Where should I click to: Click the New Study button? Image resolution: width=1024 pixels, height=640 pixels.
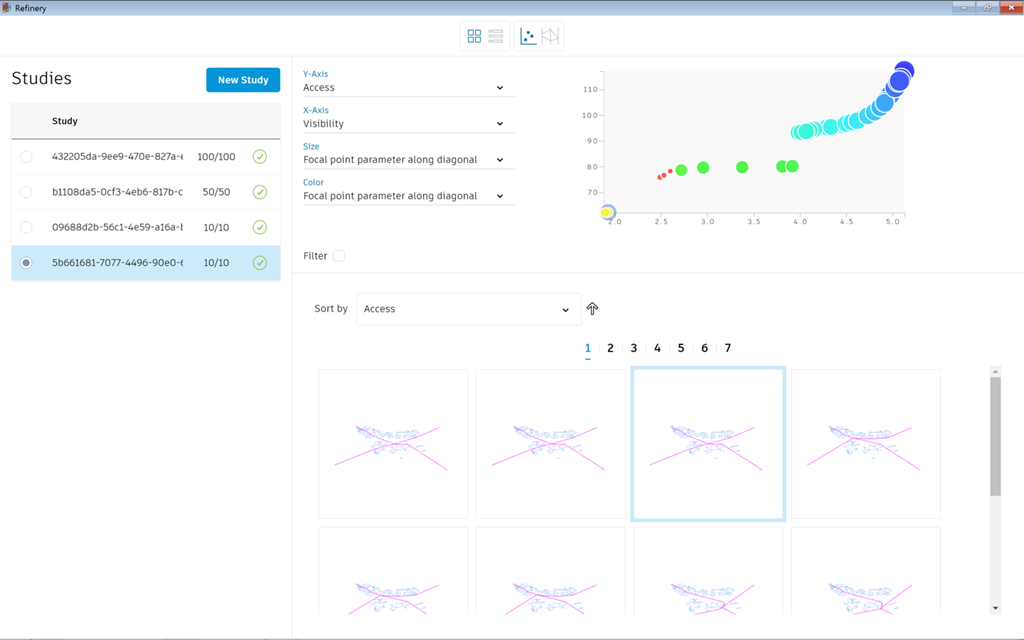tap(243, 80)
